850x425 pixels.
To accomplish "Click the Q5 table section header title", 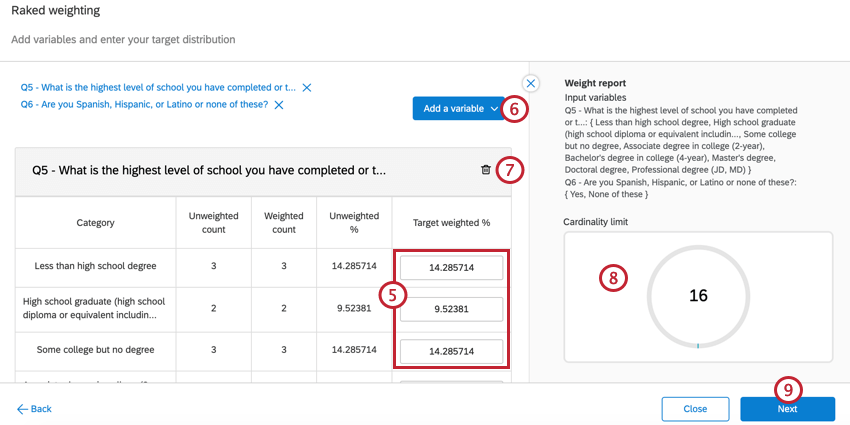I will (209, 171).
